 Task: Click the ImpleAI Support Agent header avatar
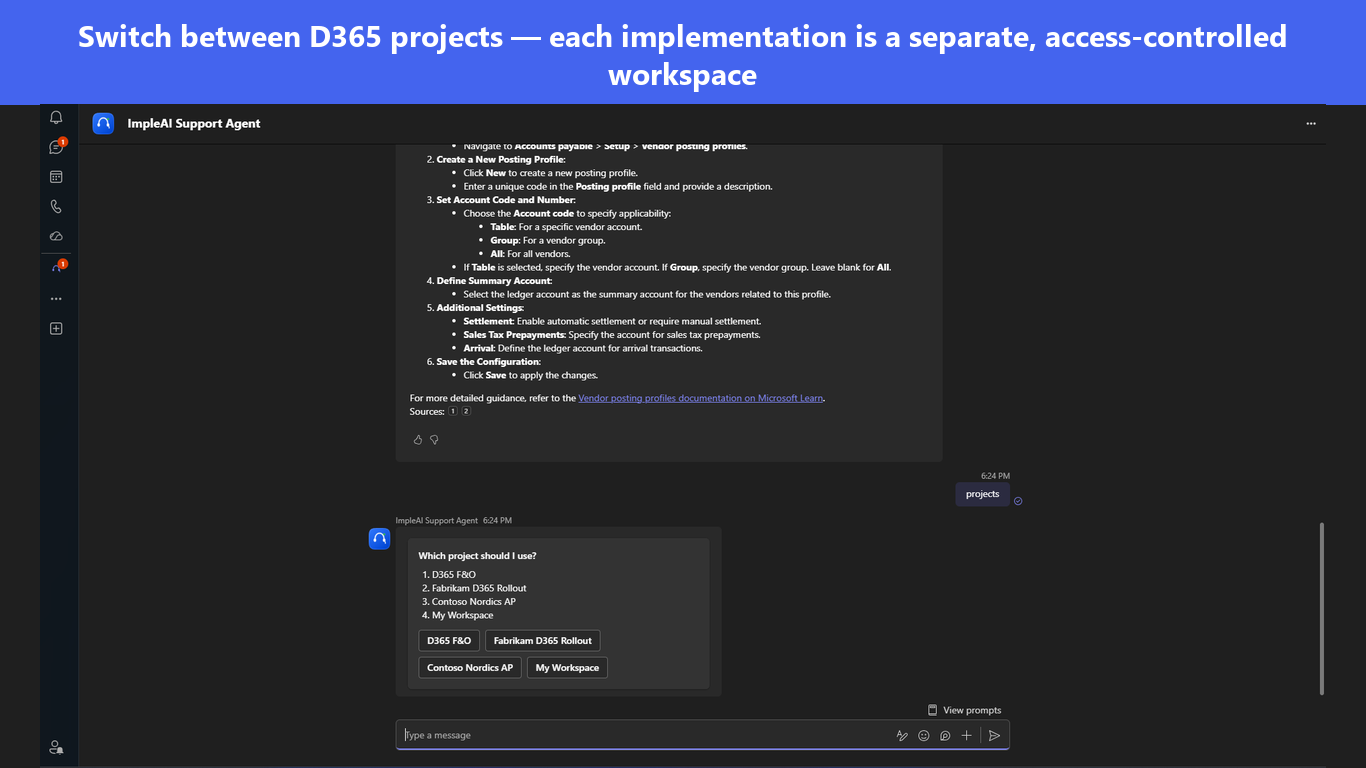[x=103, y=123]
